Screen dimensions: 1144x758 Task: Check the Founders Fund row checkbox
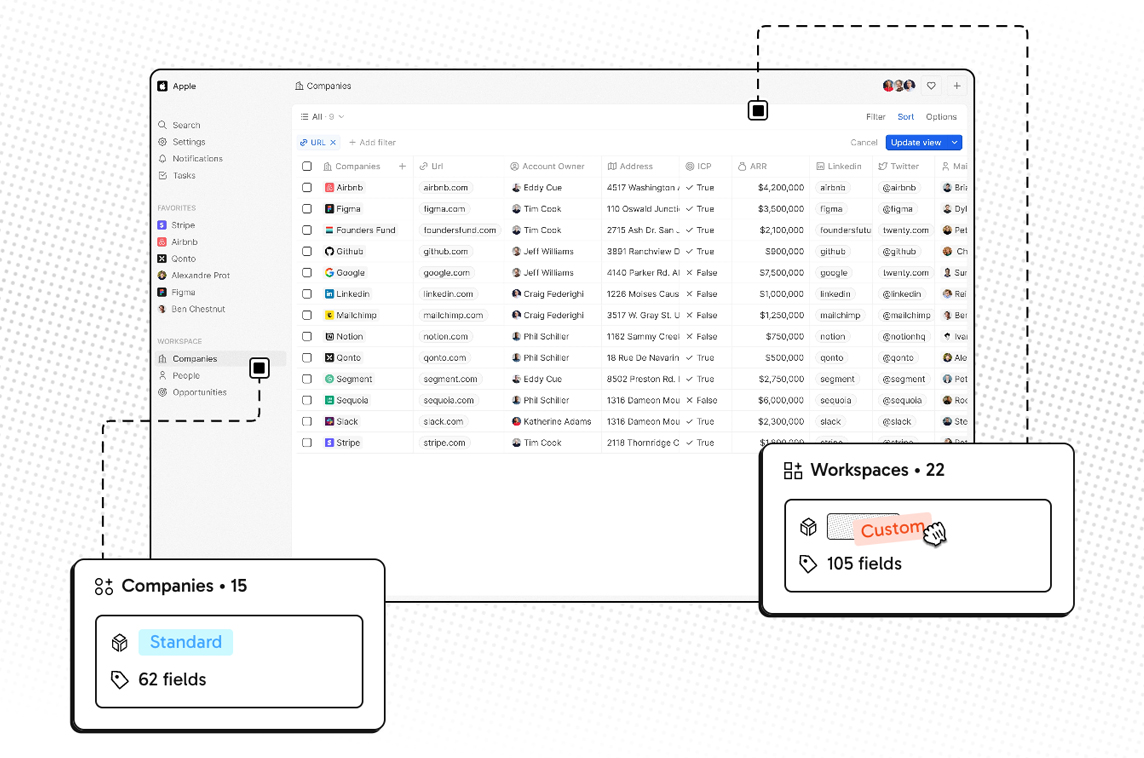(307, 230)
